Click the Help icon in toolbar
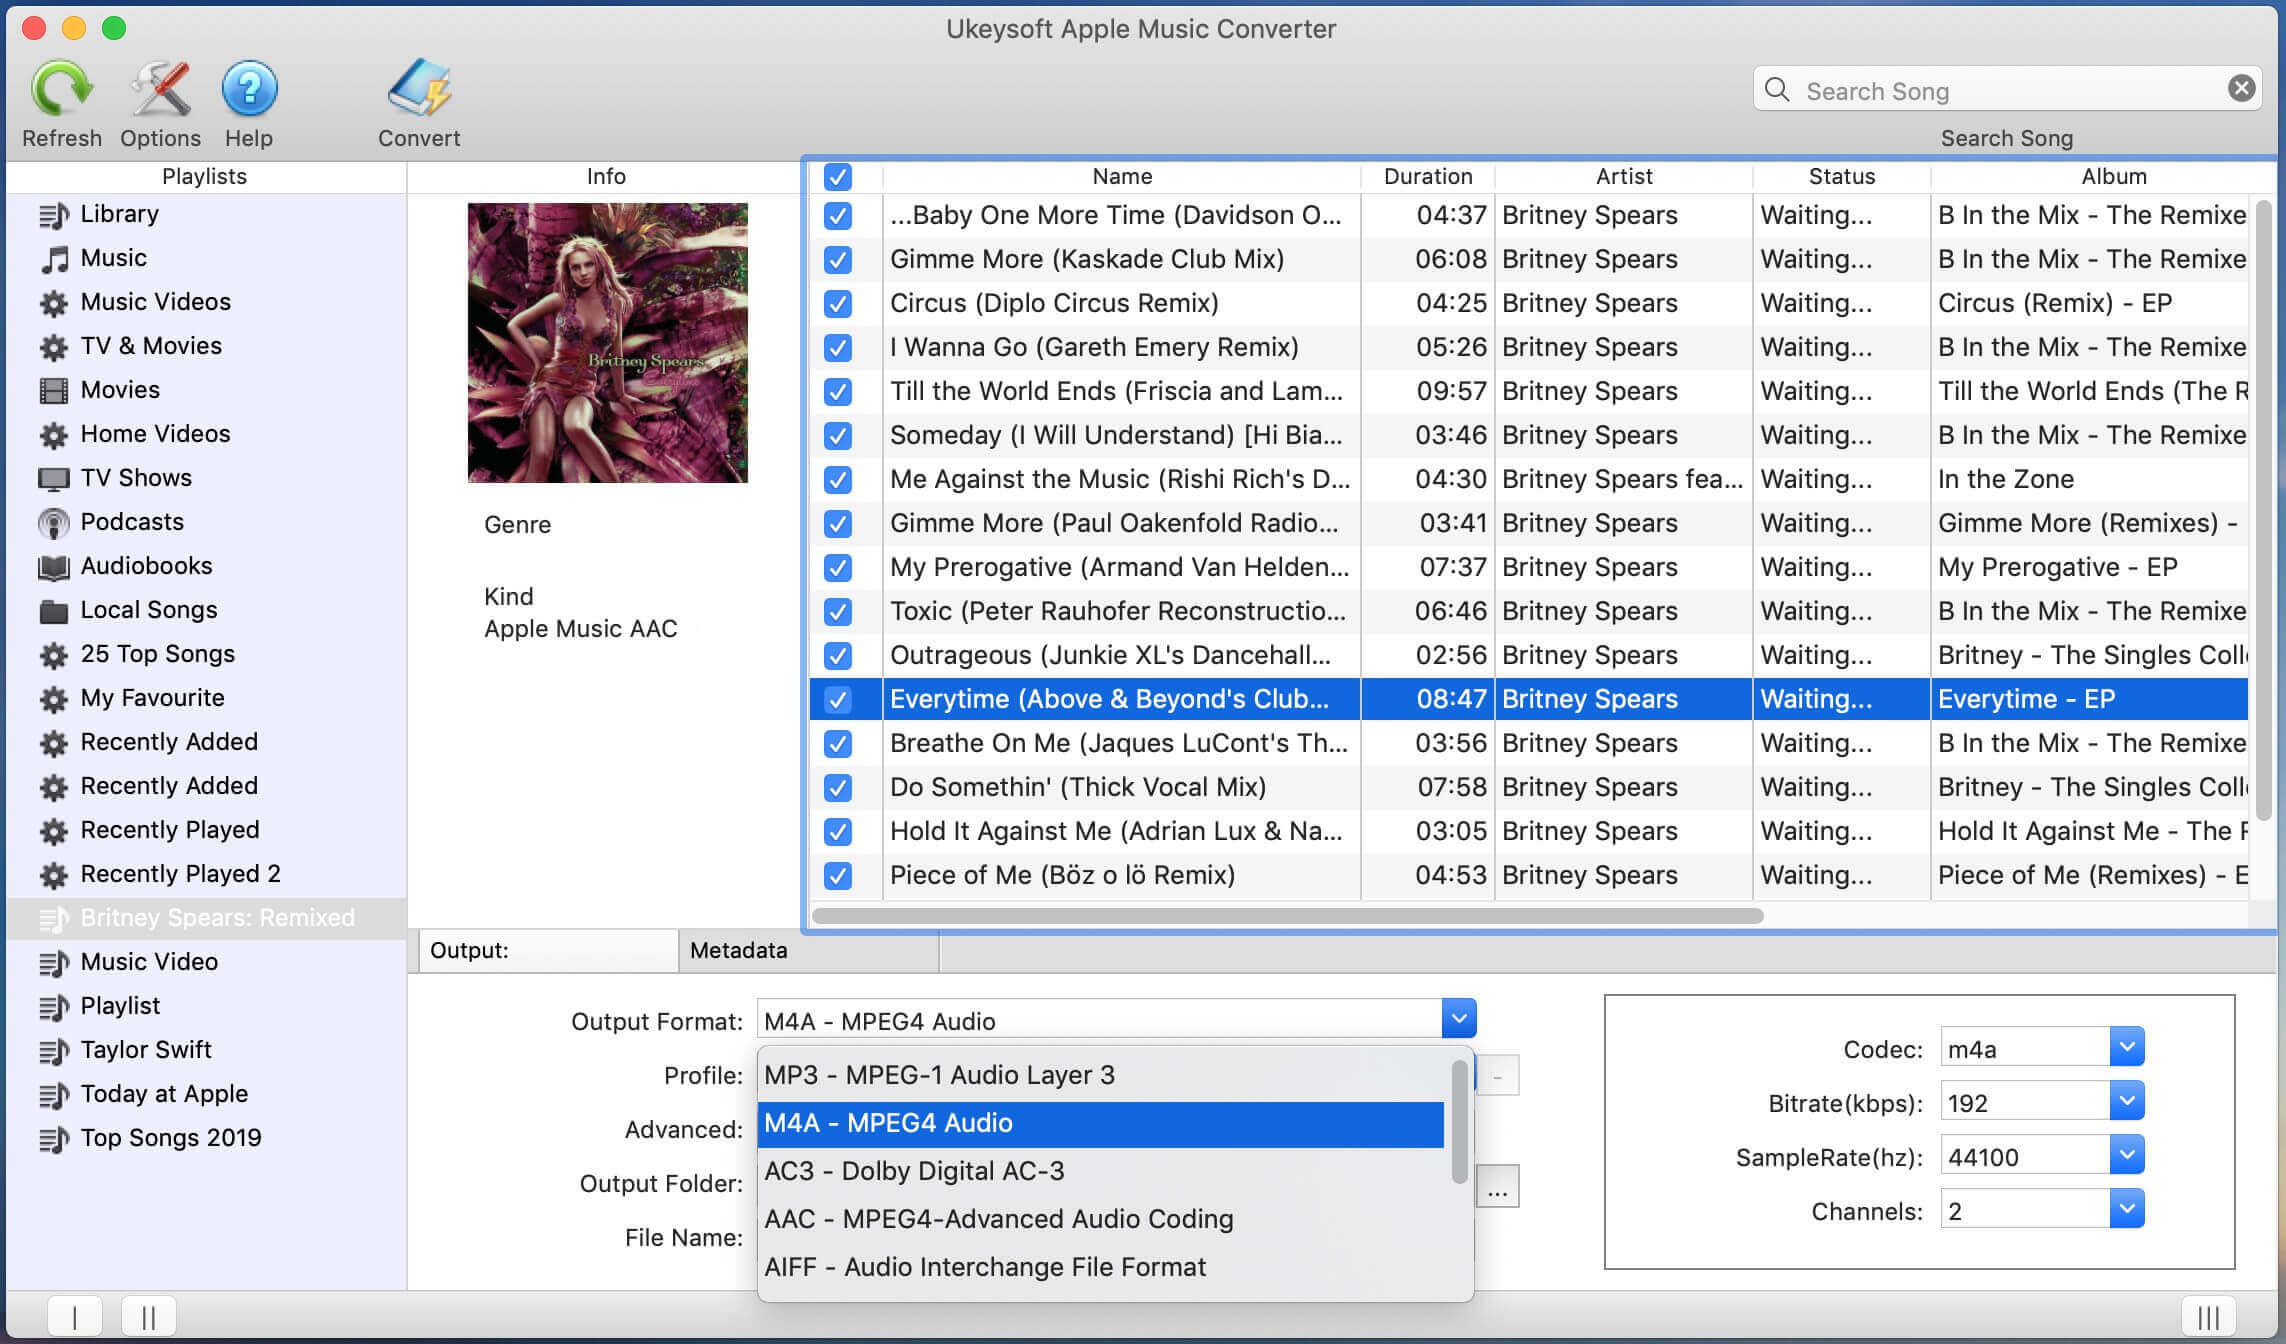The width and height of the screenshot is (2286, 1344). 248,88
